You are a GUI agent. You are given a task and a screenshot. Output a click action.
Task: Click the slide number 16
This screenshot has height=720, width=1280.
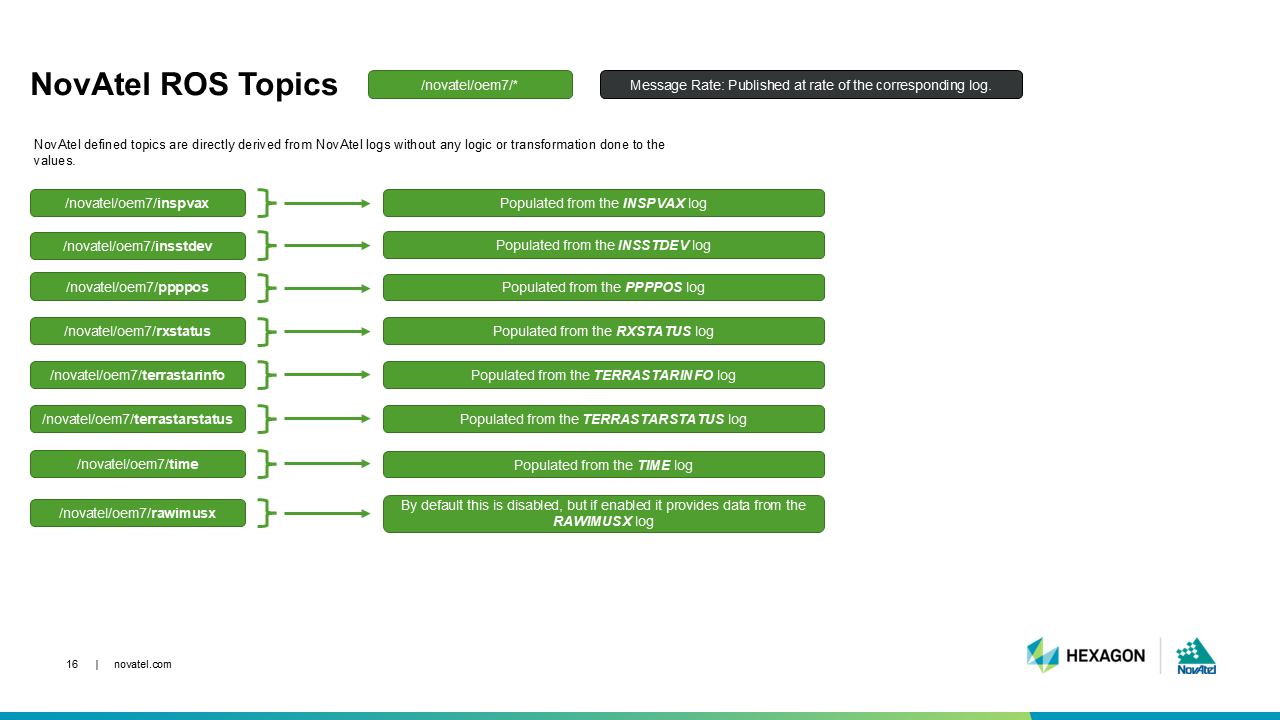[x=72, y=664]
